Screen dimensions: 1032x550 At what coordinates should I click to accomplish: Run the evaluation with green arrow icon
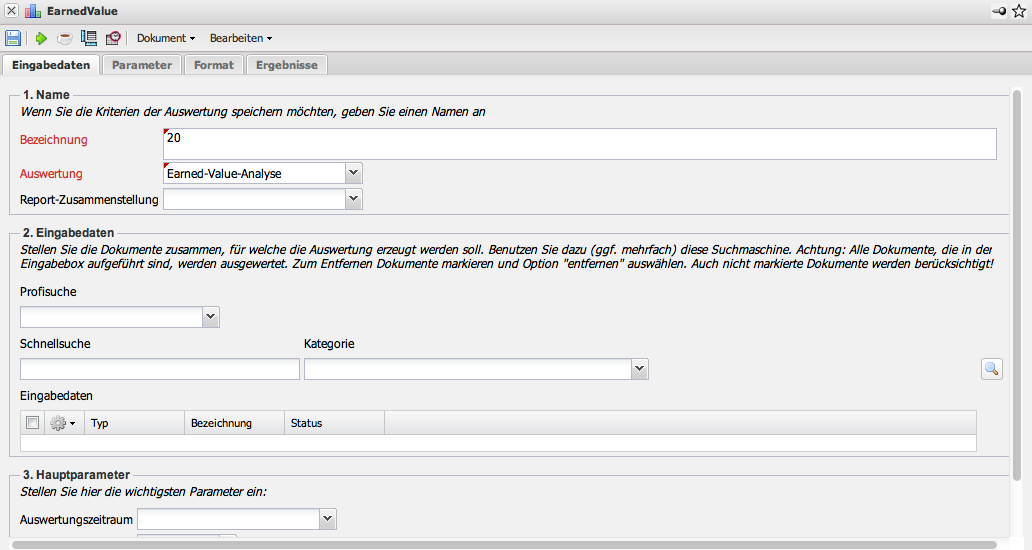(41, 38)
